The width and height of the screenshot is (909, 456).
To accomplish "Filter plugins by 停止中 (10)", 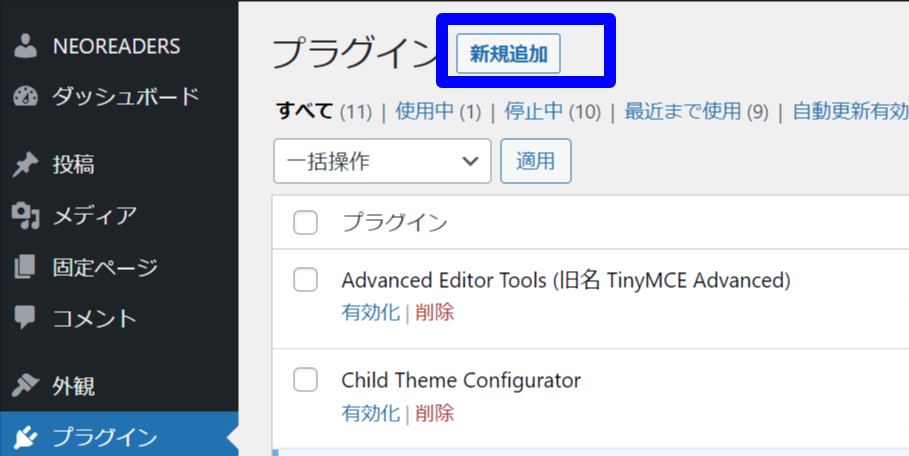I will [x=552, y=111].
